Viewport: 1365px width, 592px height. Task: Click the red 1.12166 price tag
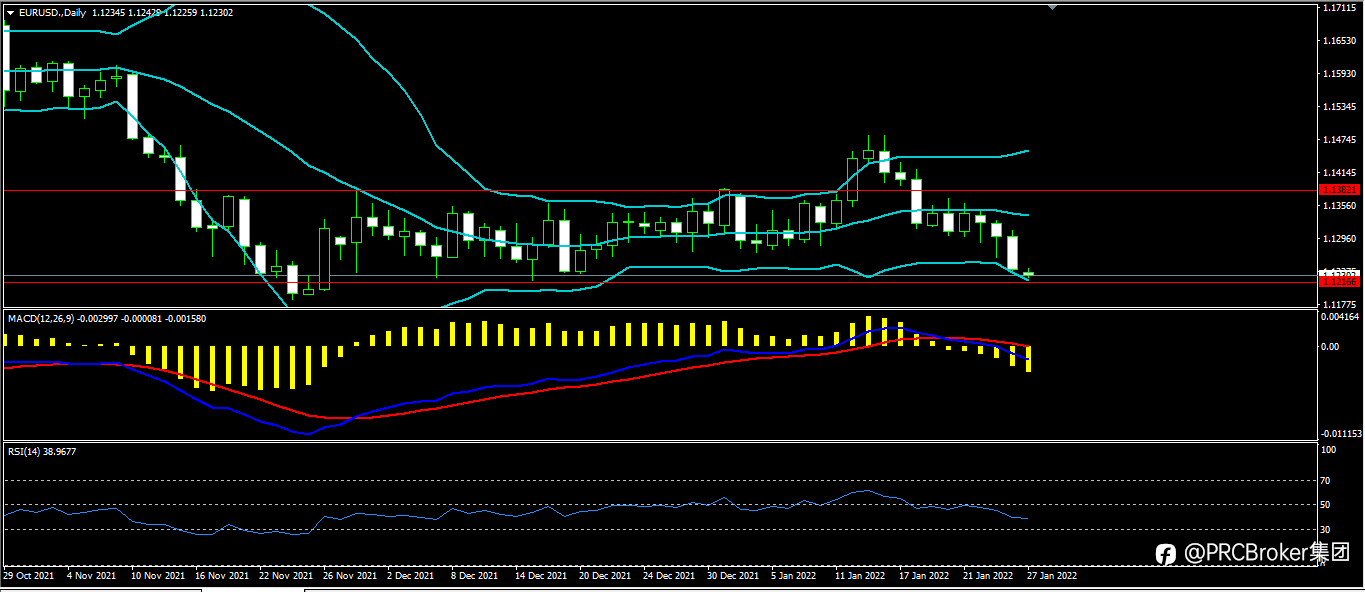tap(1339, 282)
